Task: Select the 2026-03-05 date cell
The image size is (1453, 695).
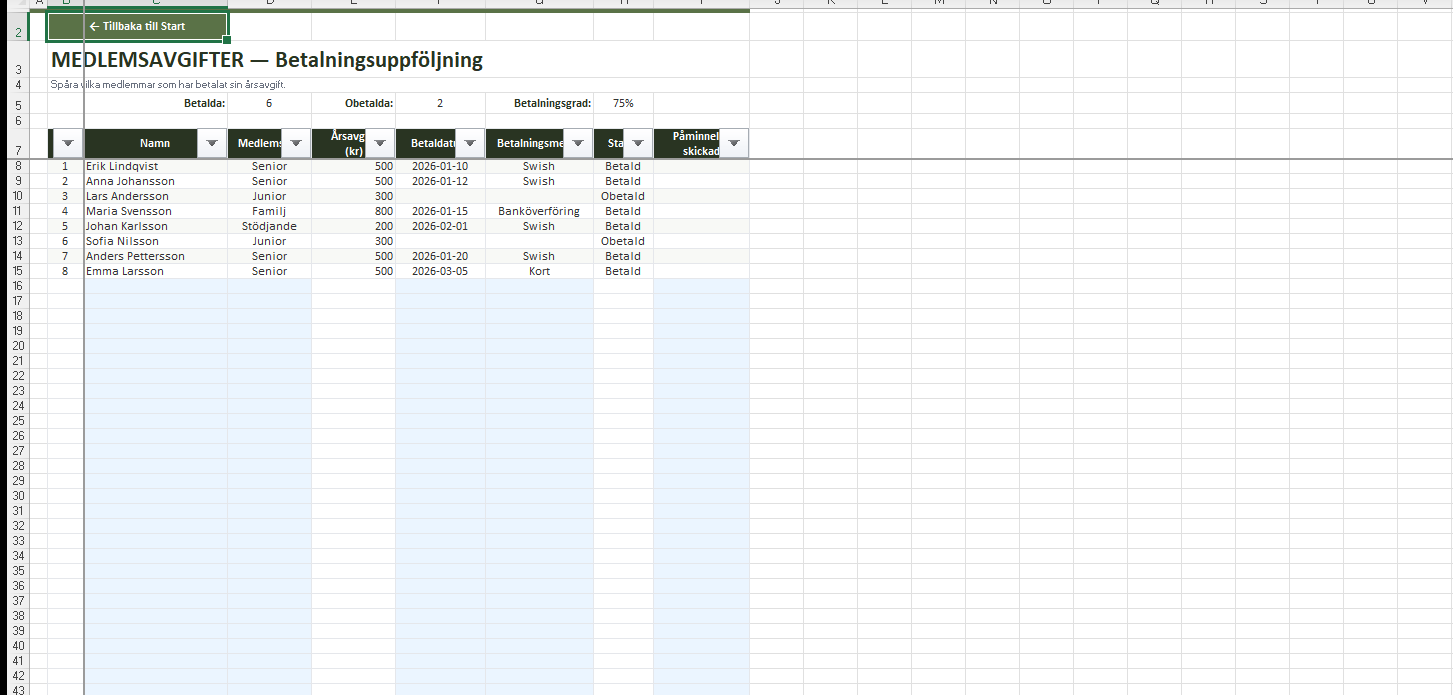Action: coord(439,271)
